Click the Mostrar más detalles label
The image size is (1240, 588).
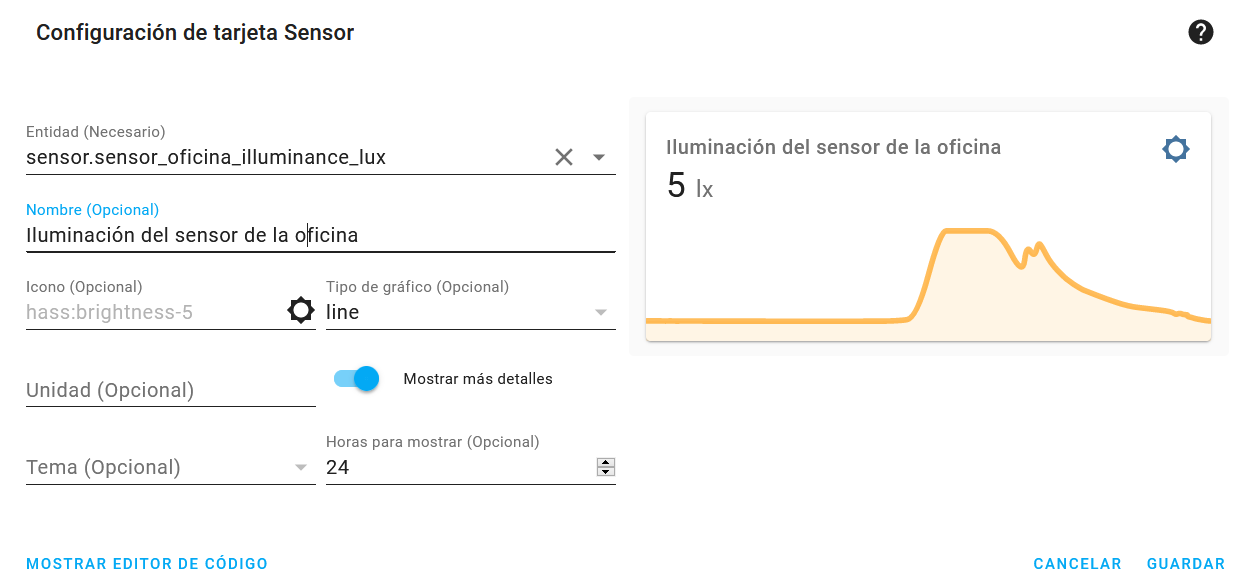478,379
